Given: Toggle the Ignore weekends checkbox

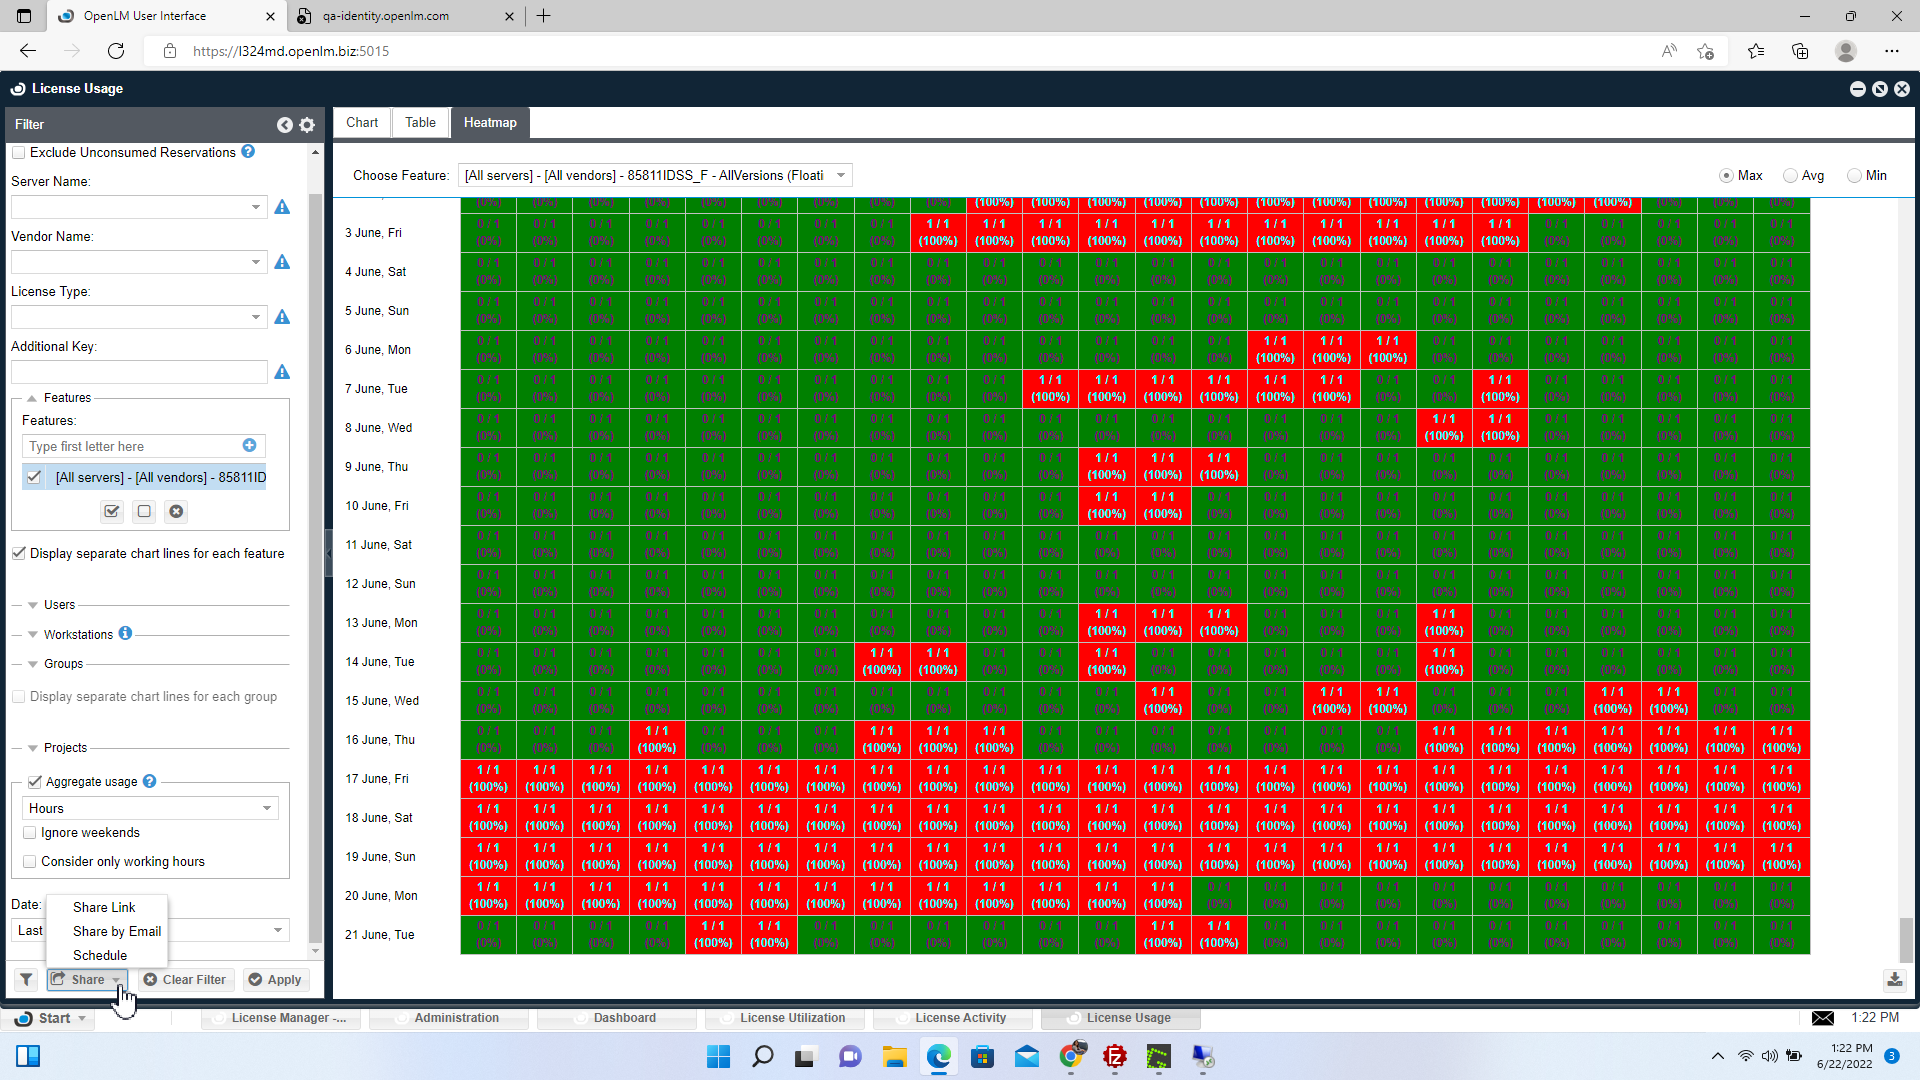Looking at the screenshot, I should click(30, 833).
